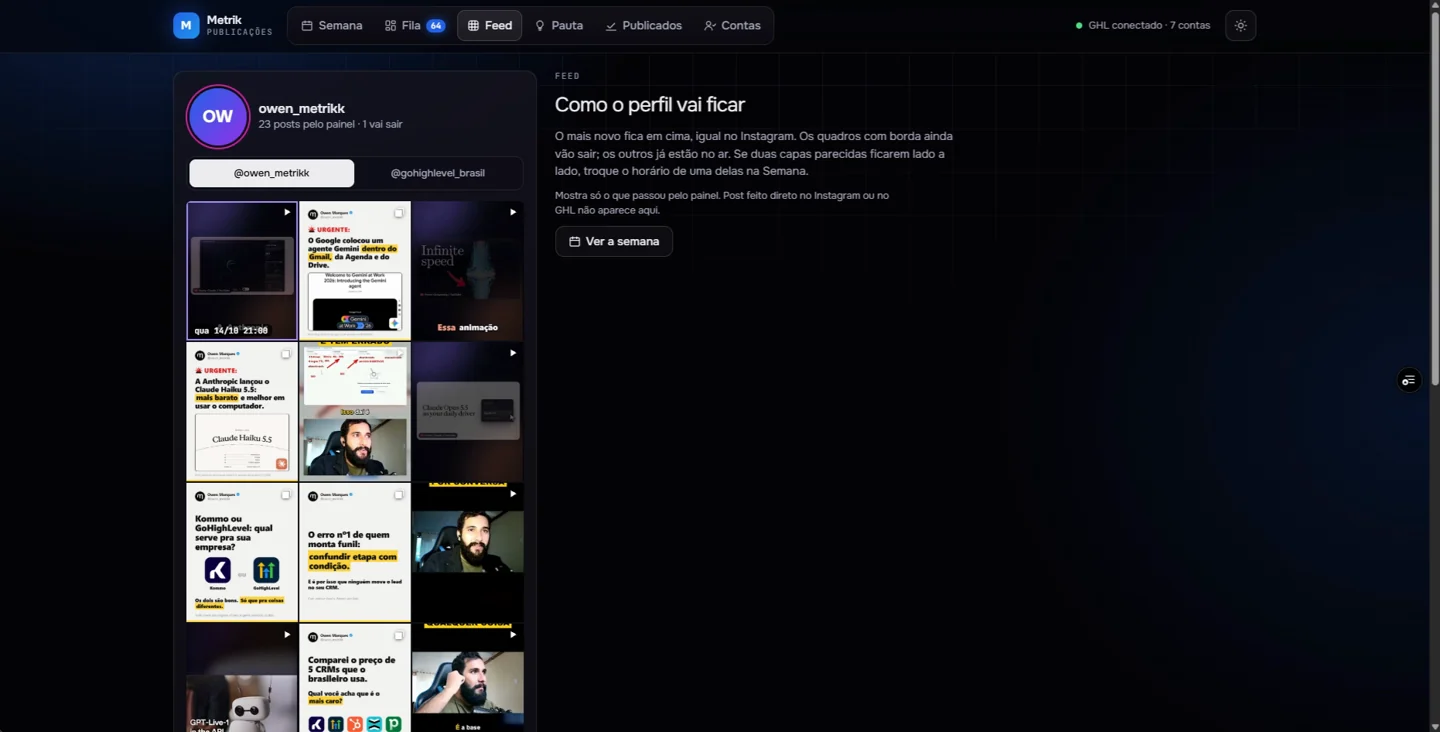Click the green GHL connection status dot
Screen dimensions: 1440x732
[x=1079, y=26]
